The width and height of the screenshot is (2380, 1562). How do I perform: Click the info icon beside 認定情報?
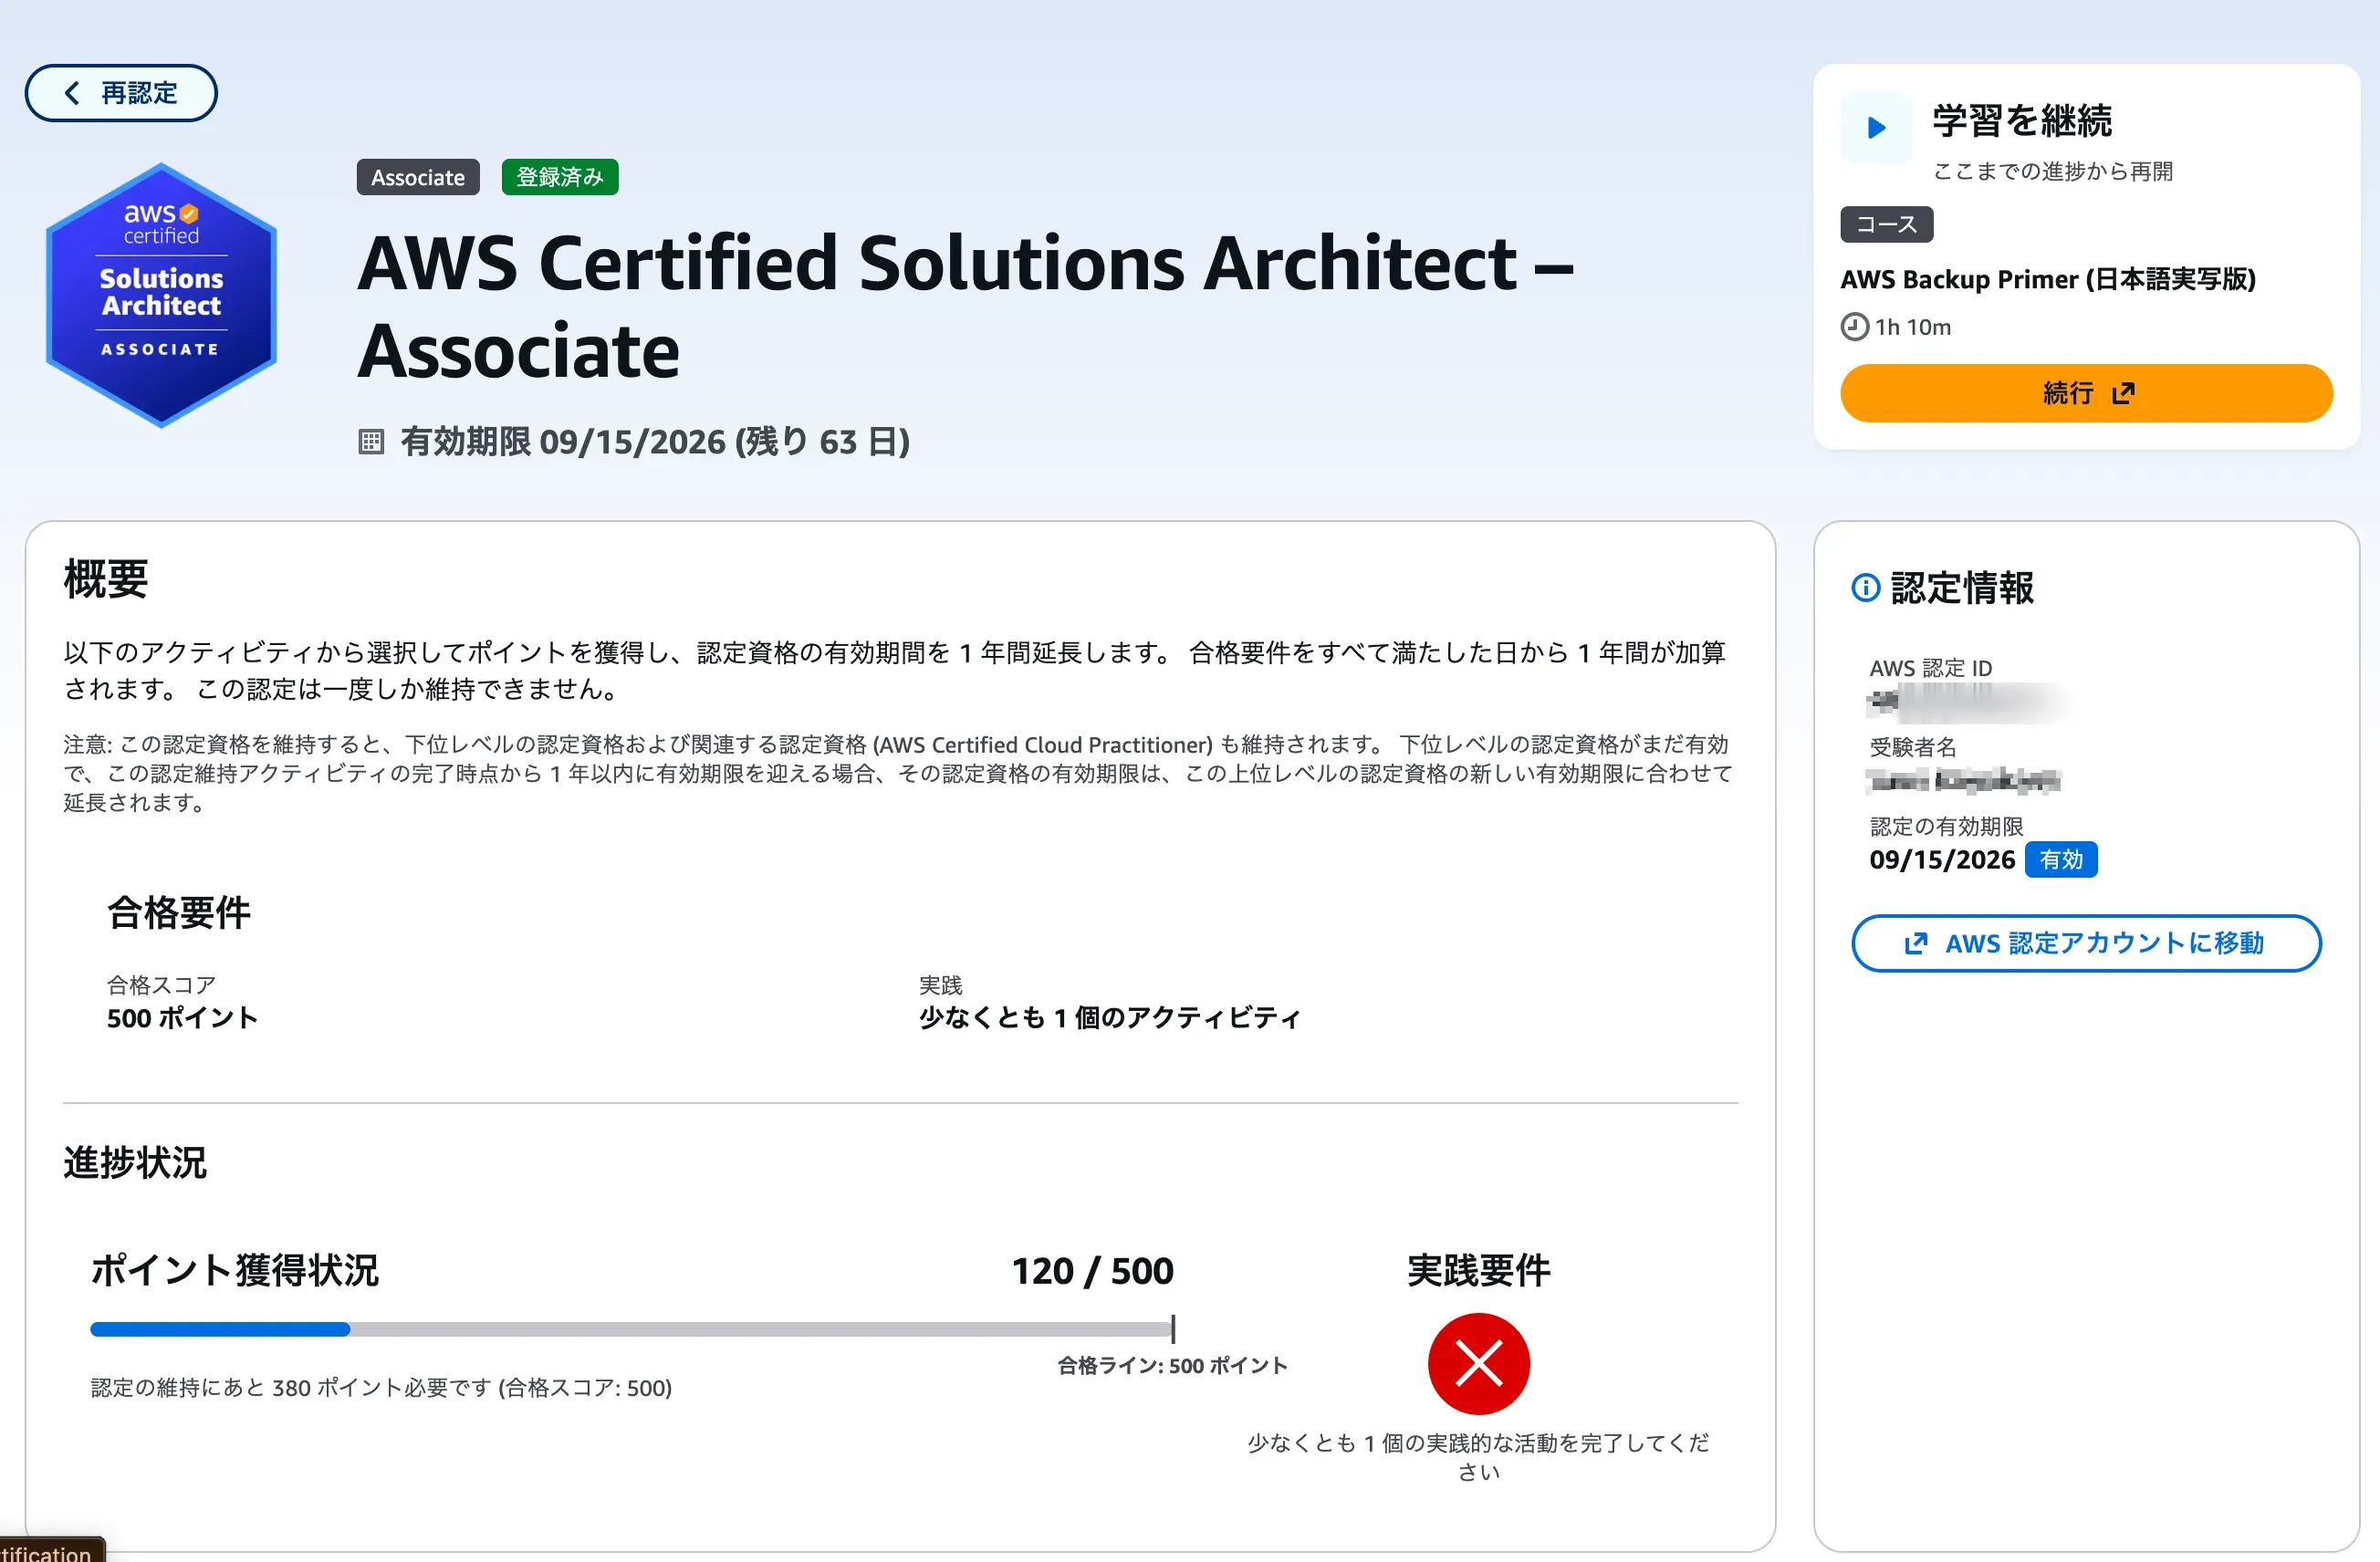(1865, 587)
